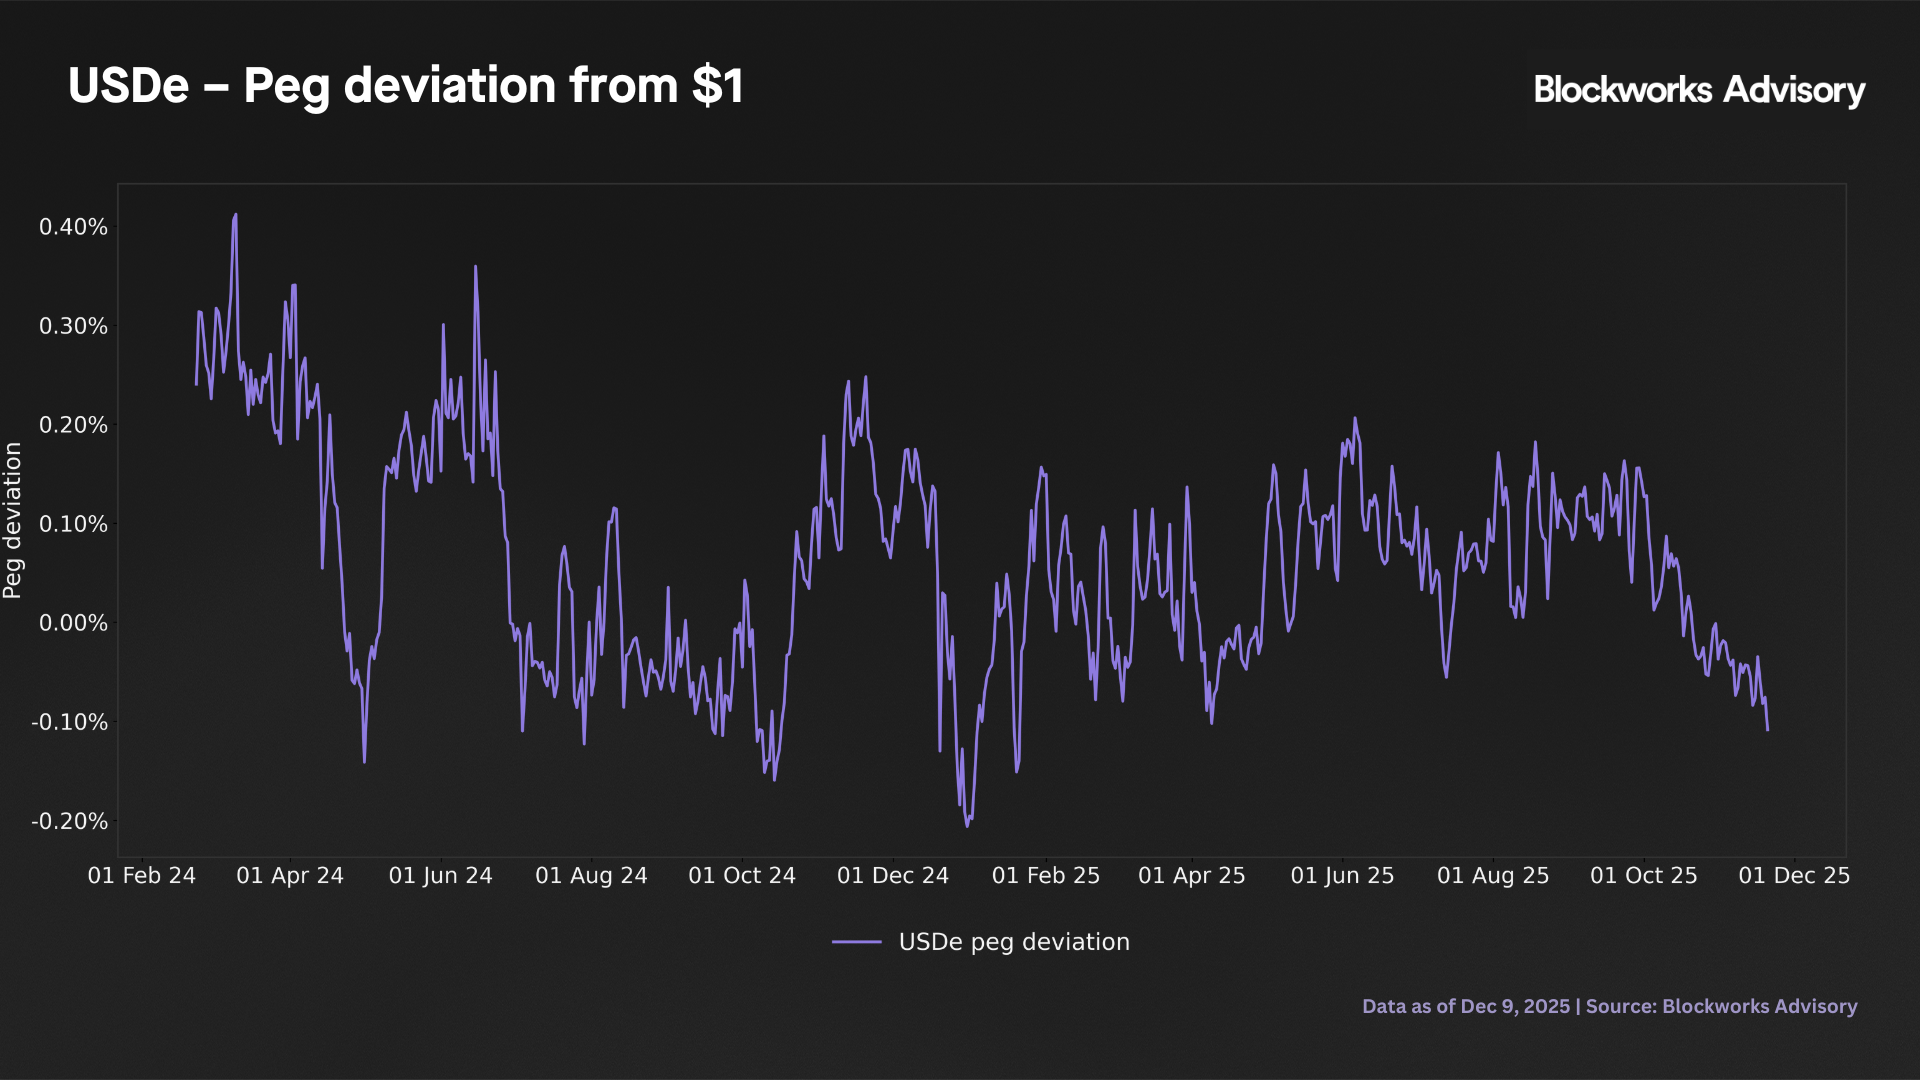This screenshot has height=1080, width=1920.
Task: Click the highest peak of the line near 0.40%
Action: (x=235, y=214)
